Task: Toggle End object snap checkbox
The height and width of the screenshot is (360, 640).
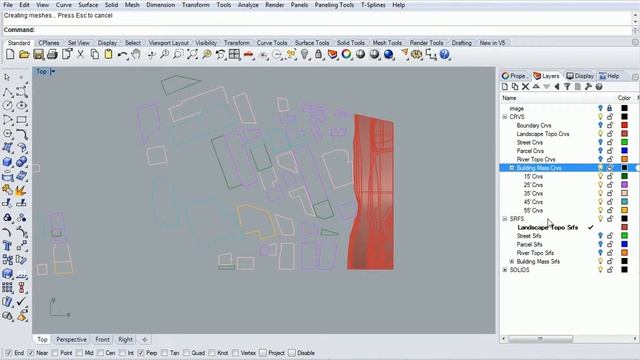Action: click(9, 353)
